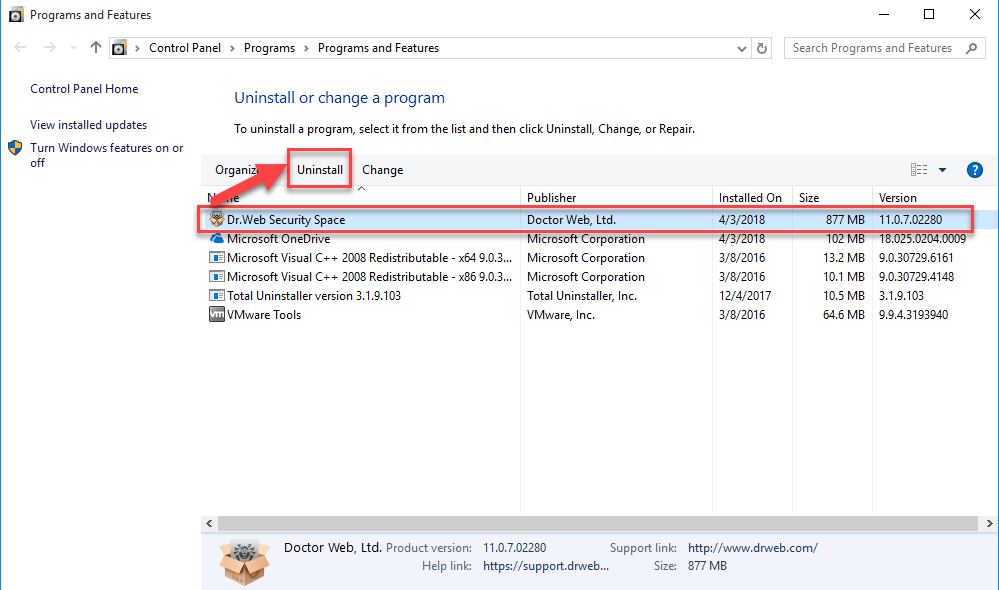Image resolution: width=999 pixels, height=590 pixels.
Task: Sort by the Version column header
Action: (x=898, y=198)
